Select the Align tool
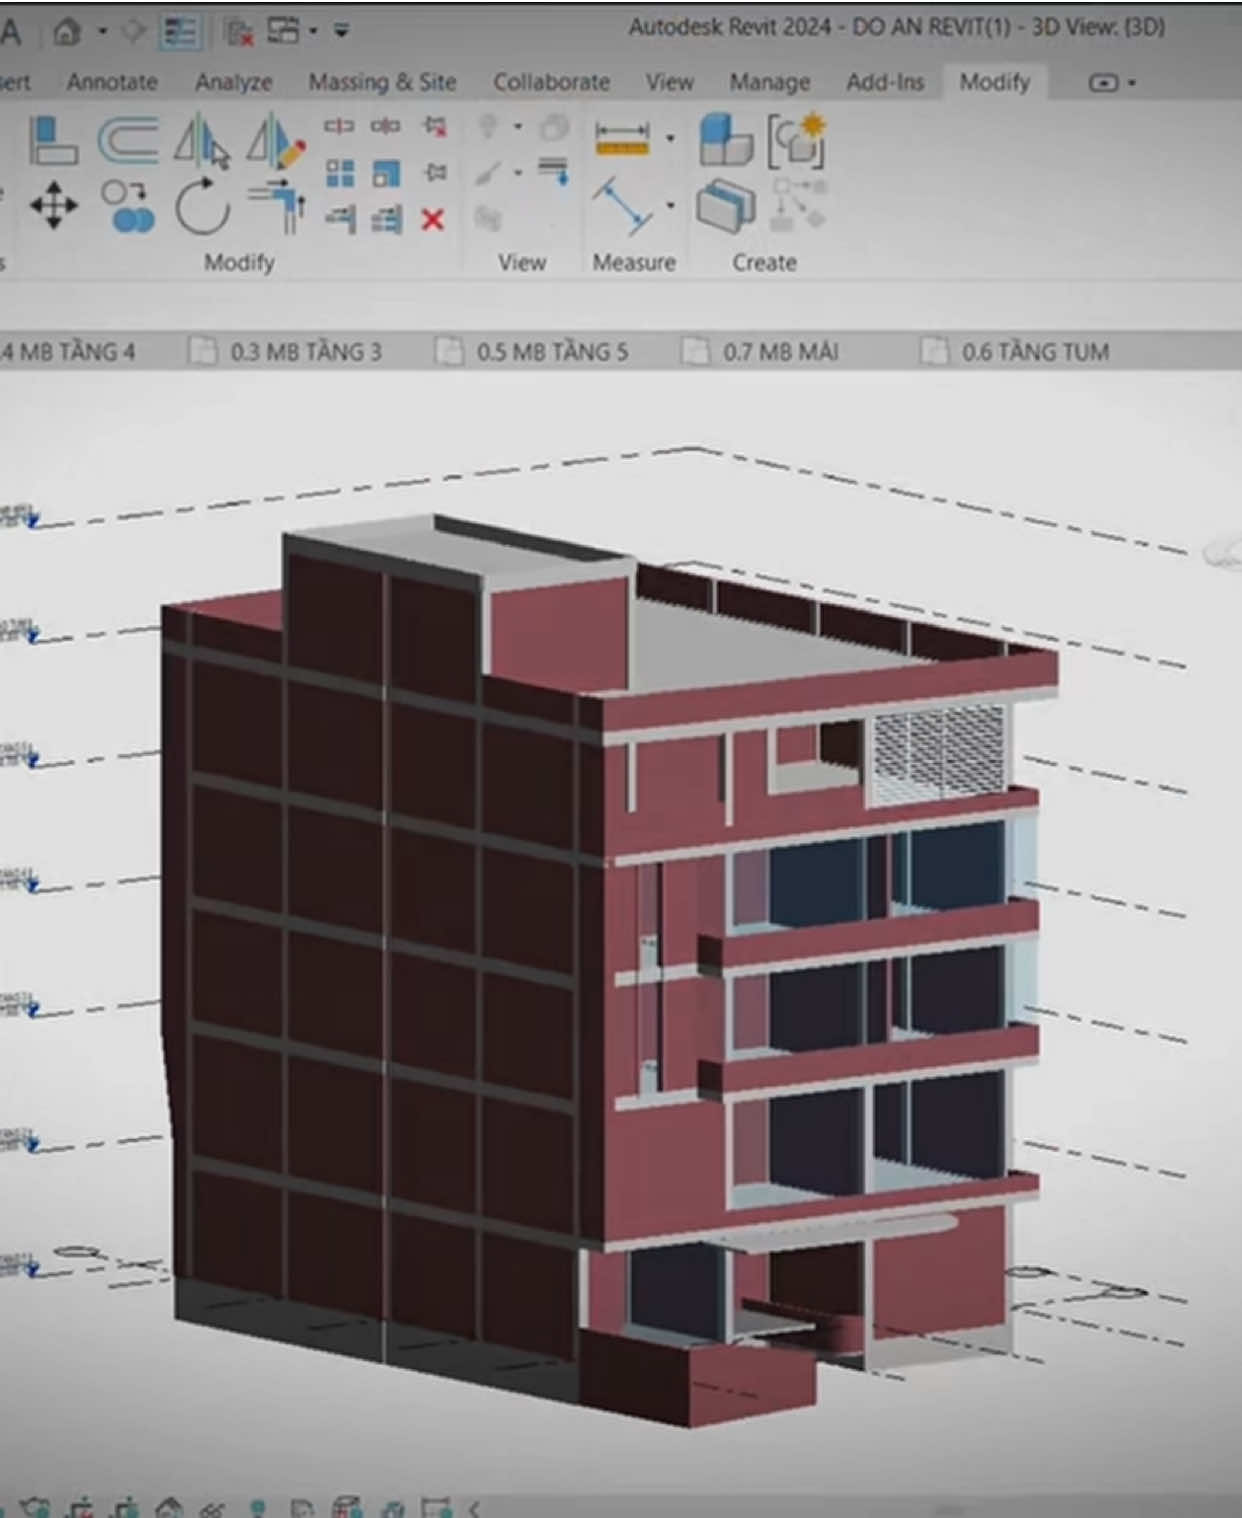The image size is (1242, 1518). pyautogui.click(x=52, y=140)
